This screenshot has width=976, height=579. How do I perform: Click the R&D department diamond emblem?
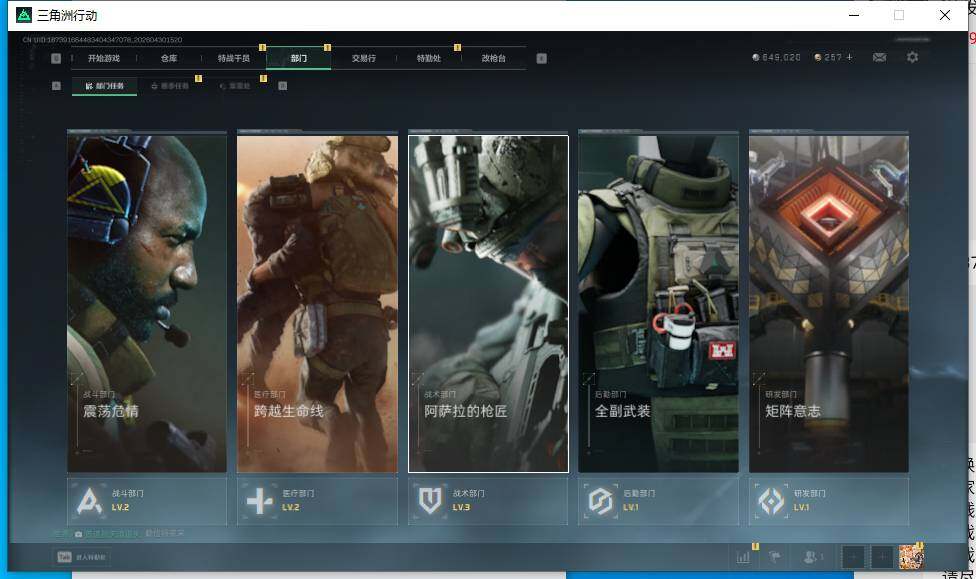771,500
